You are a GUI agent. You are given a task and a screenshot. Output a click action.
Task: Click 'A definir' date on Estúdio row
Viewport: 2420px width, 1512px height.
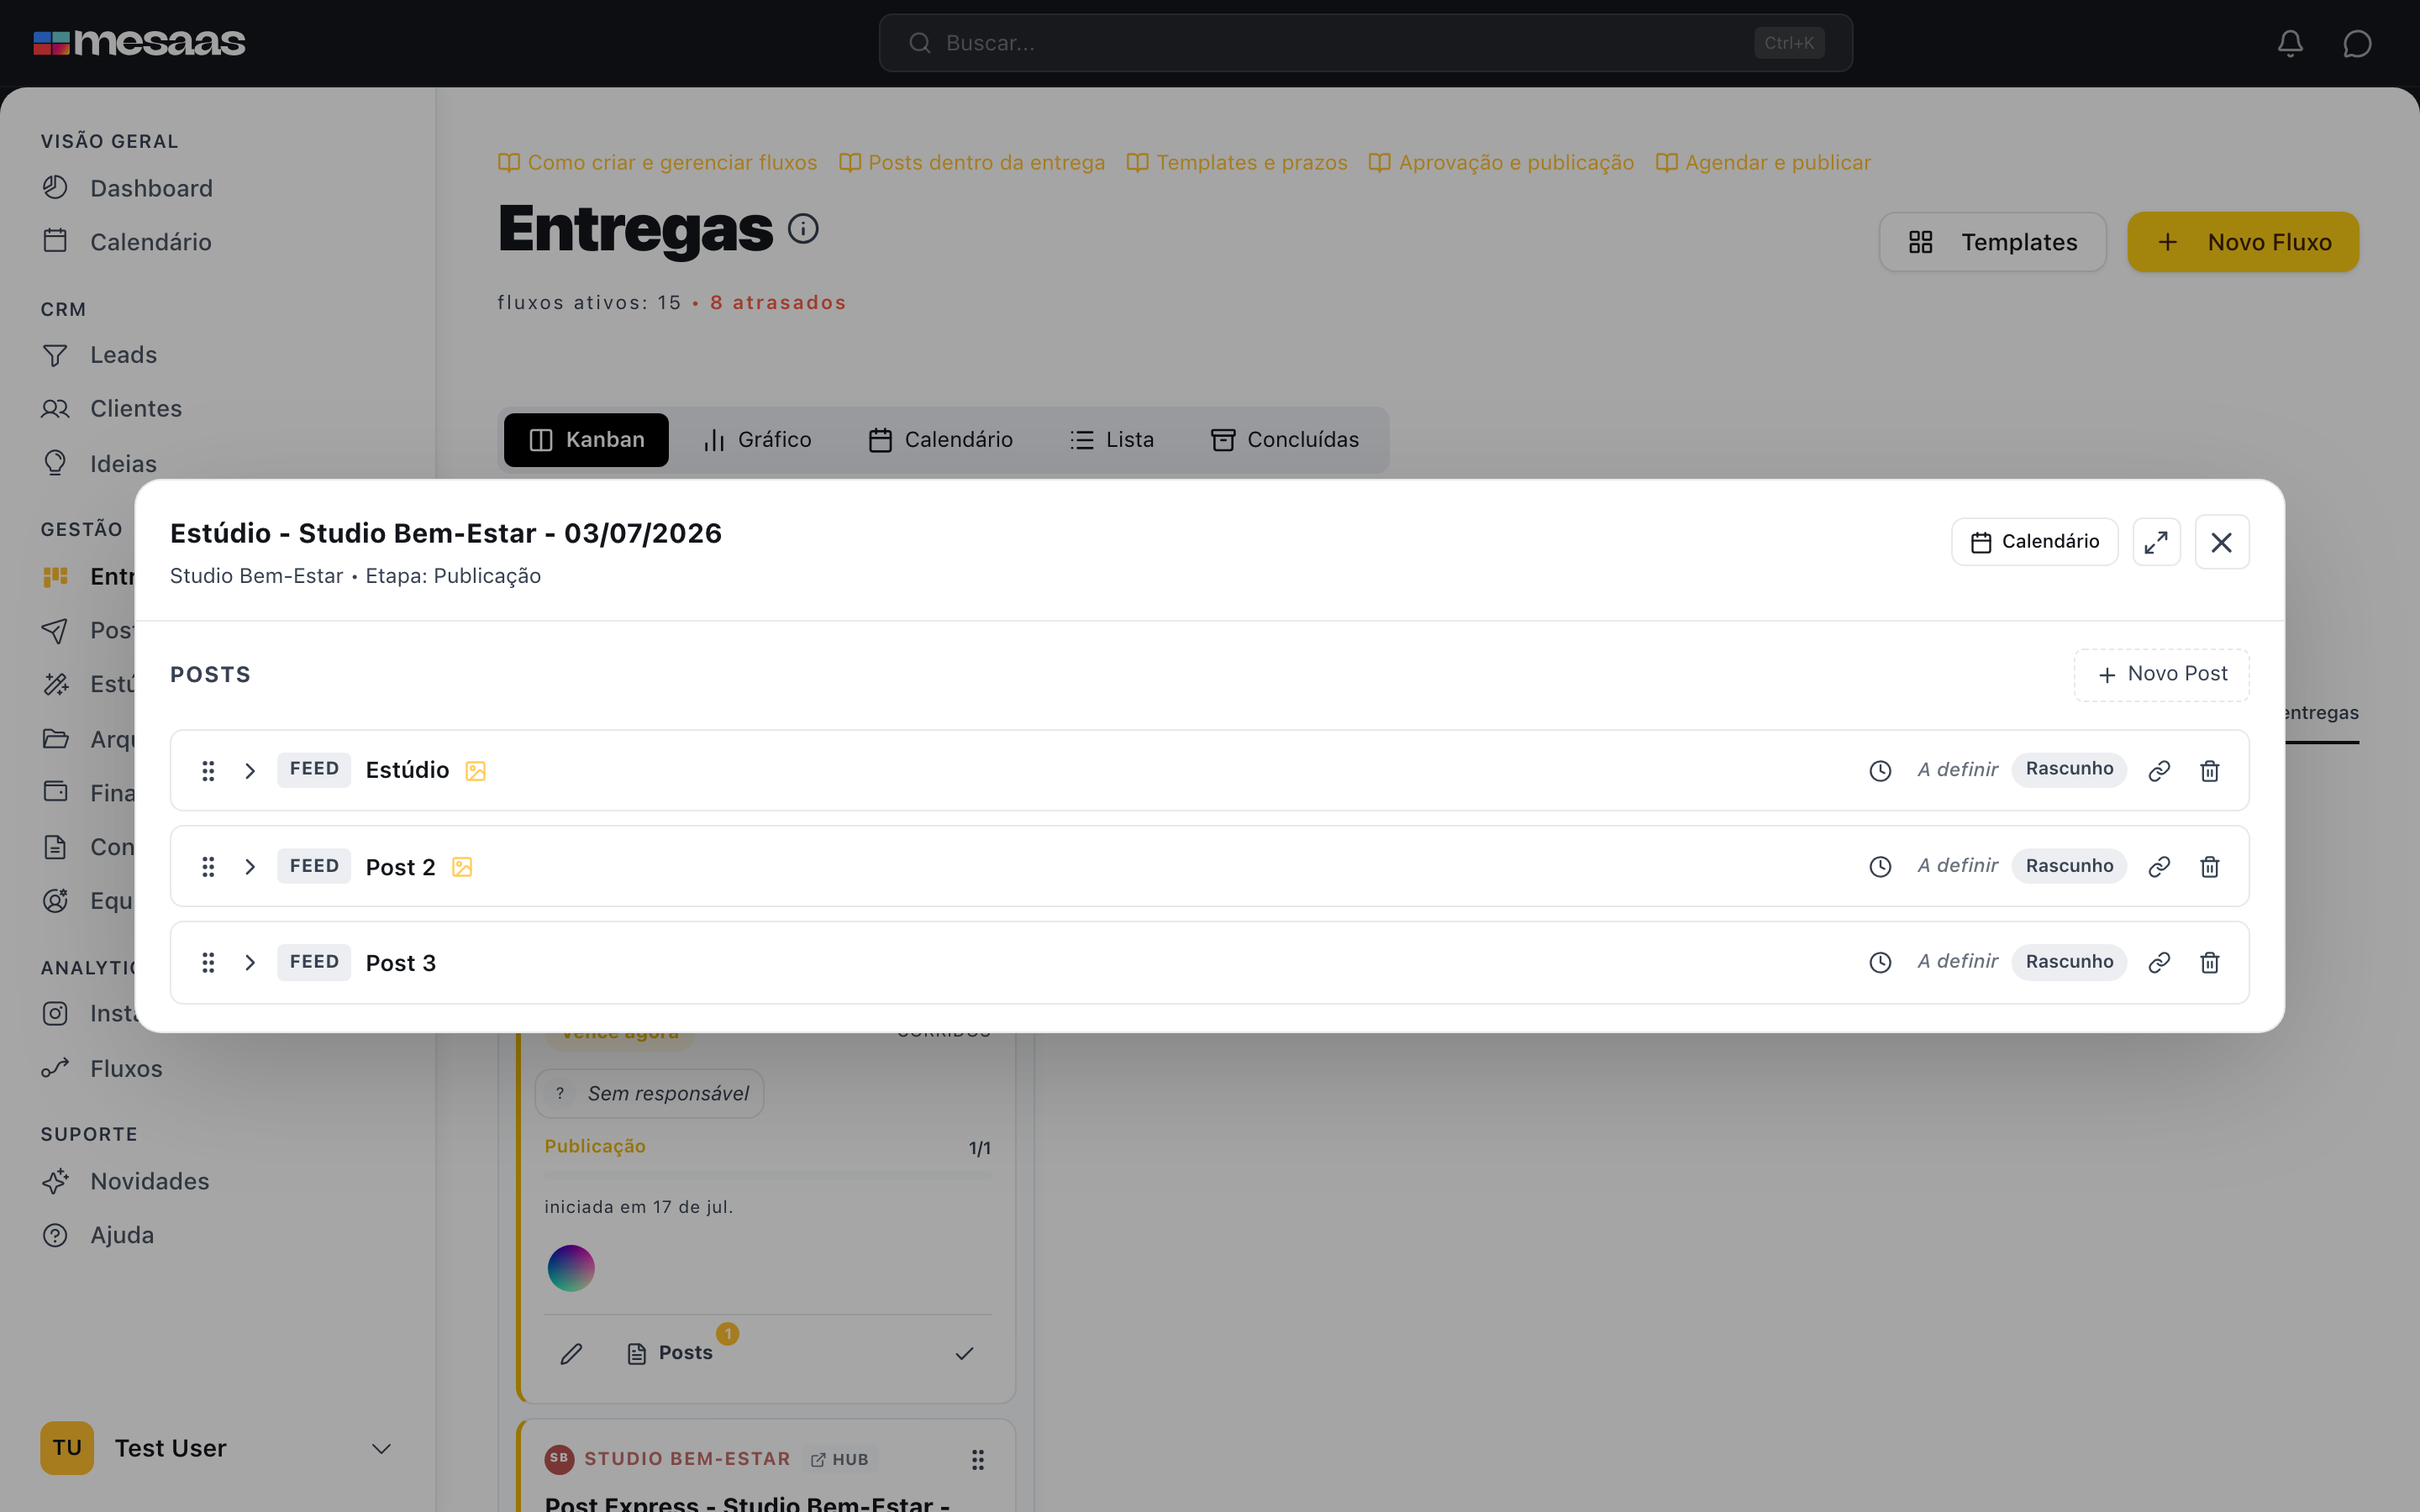coord(1957,770)
